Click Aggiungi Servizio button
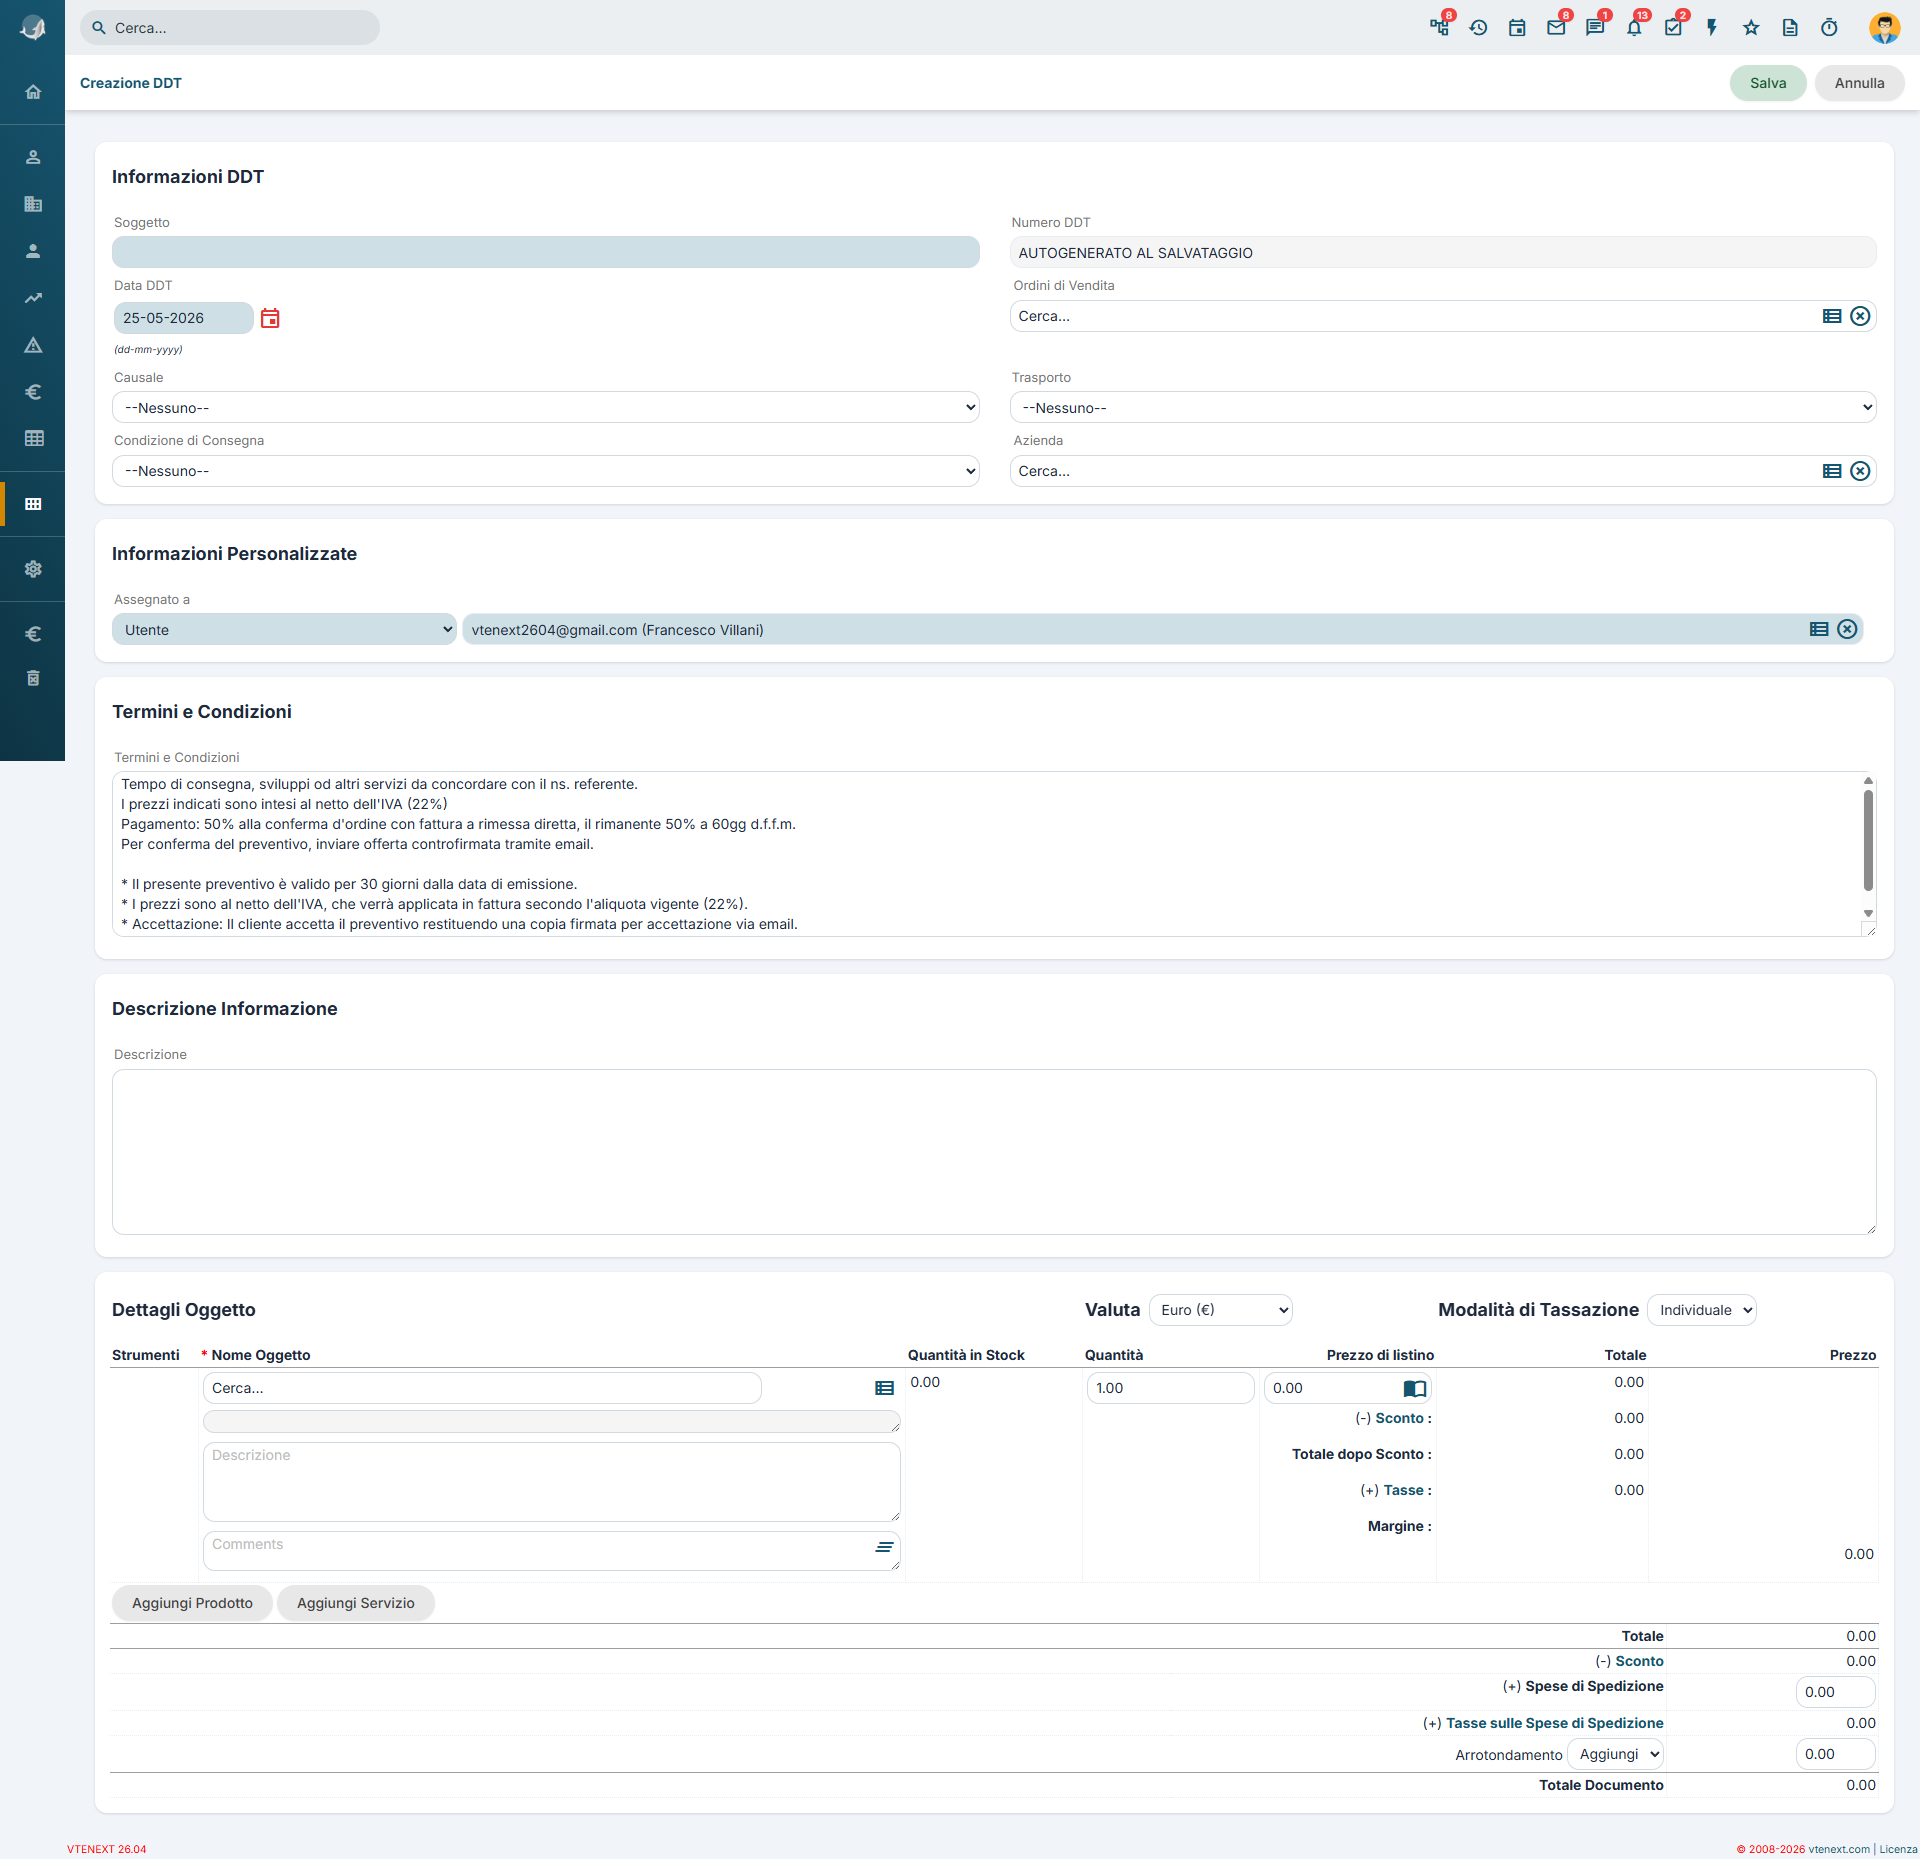The image size is (1920, 1859). [355, 1603]
